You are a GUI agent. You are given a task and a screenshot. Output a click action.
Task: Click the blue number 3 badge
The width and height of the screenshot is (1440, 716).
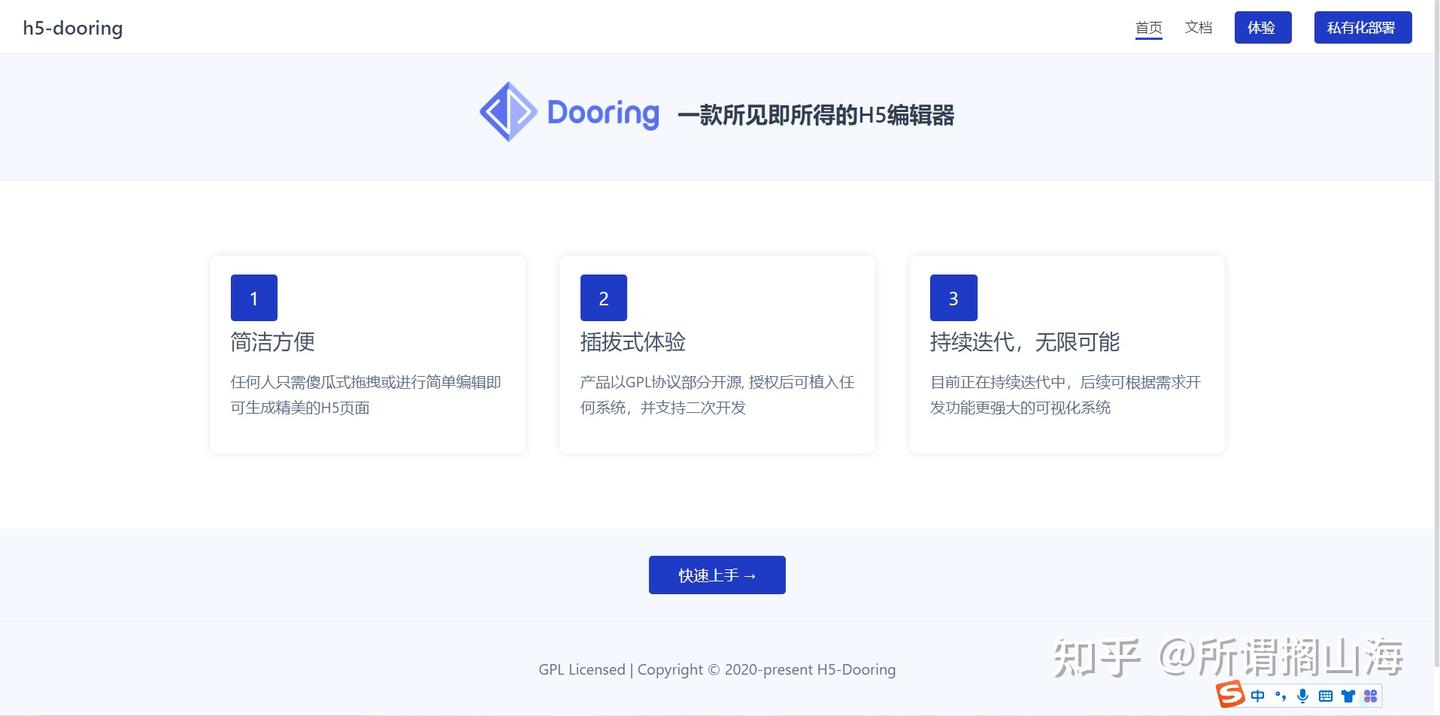tap(954, 298)
